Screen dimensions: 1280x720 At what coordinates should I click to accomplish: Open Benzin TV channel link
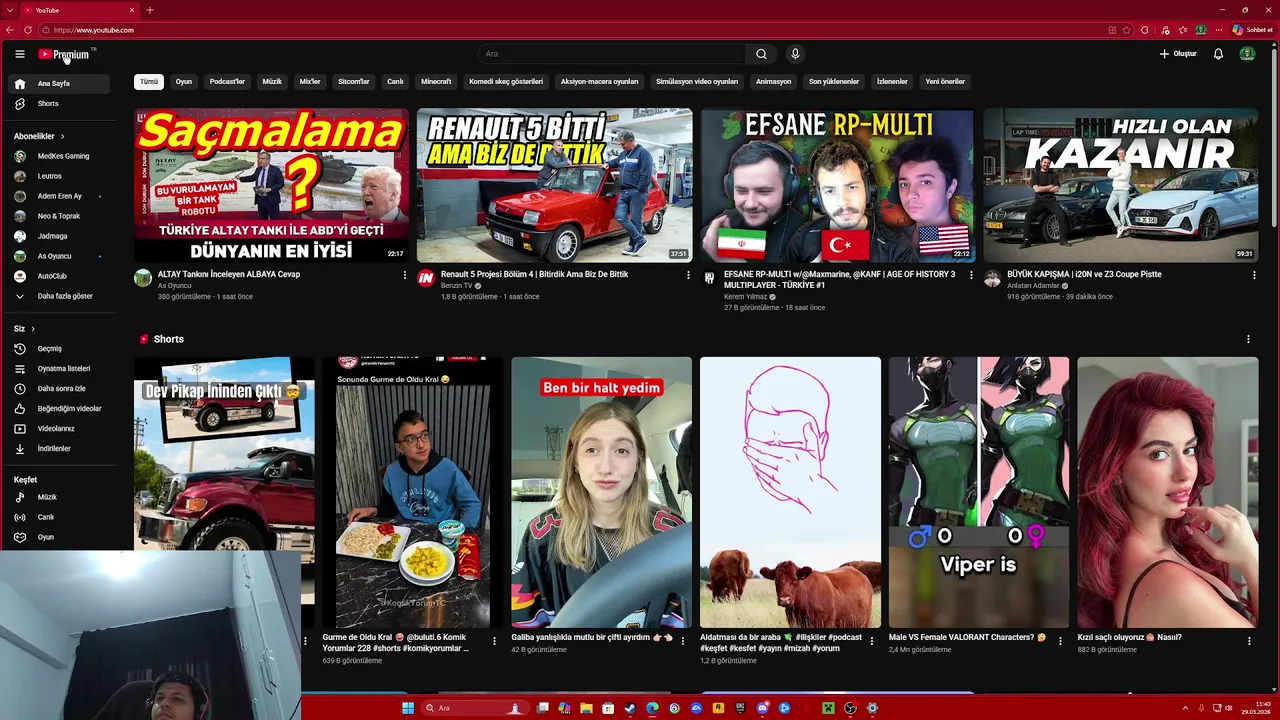point(457,286)
